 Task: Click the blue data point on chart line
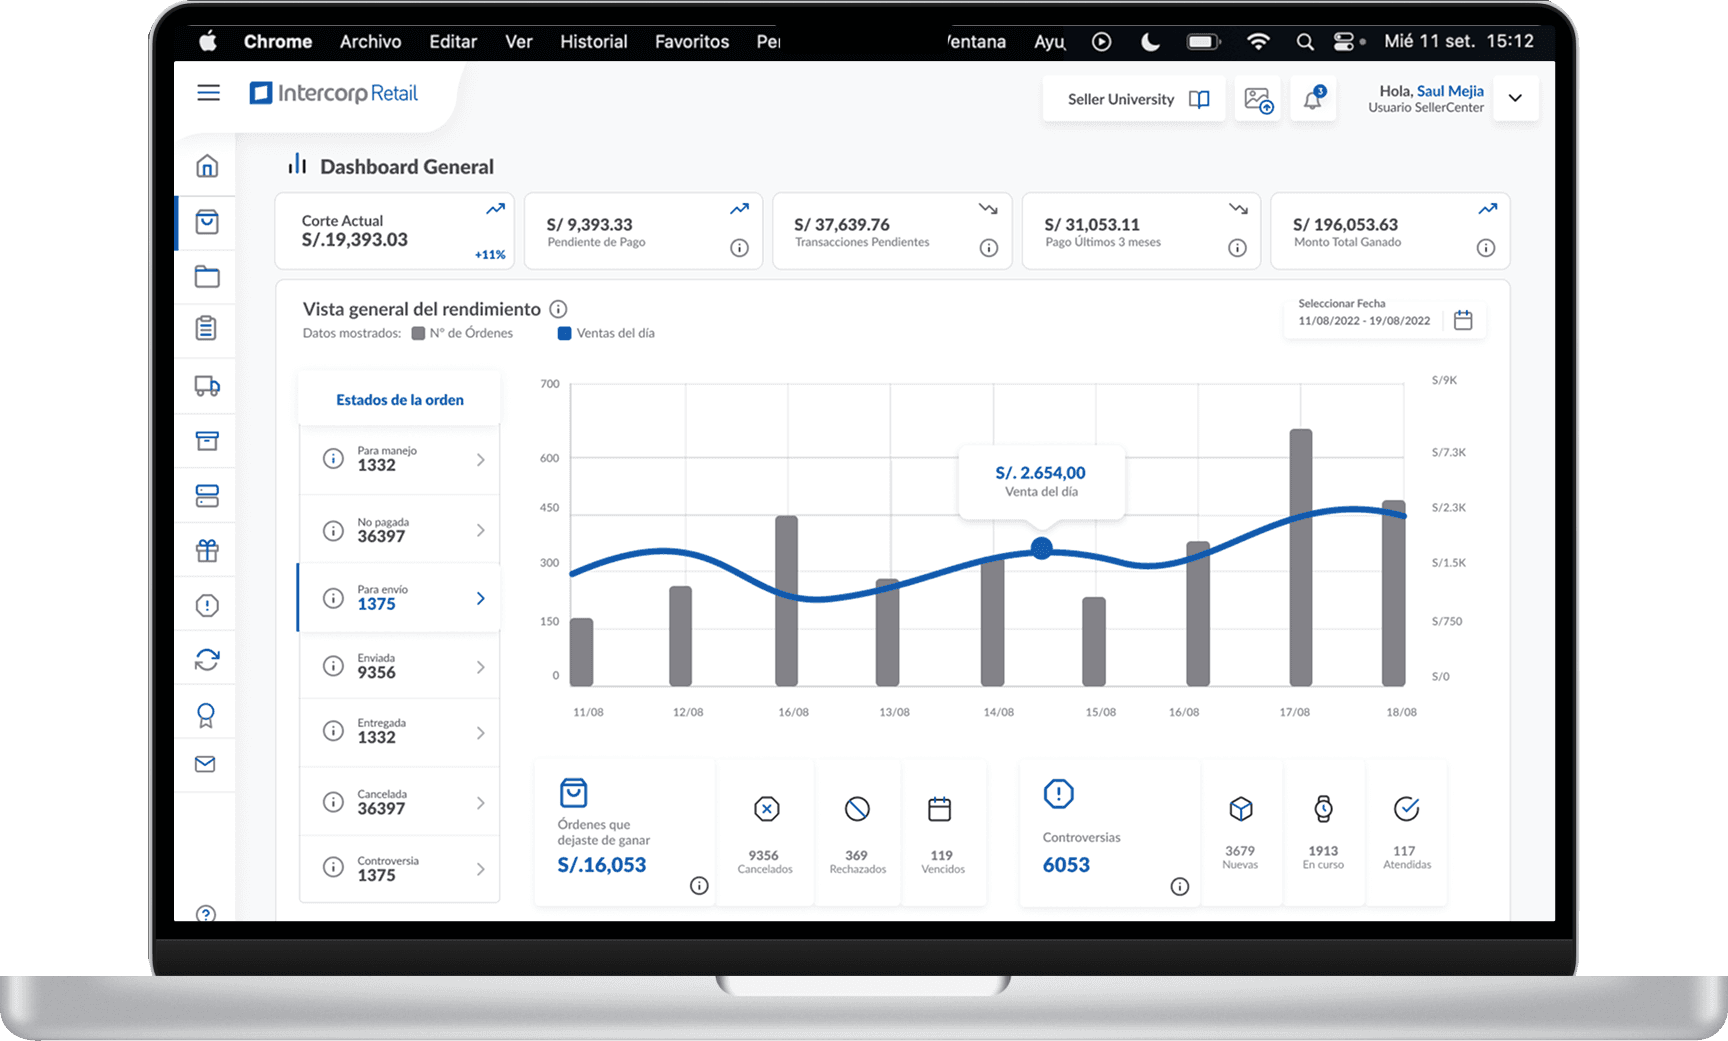pos(1041,548)
